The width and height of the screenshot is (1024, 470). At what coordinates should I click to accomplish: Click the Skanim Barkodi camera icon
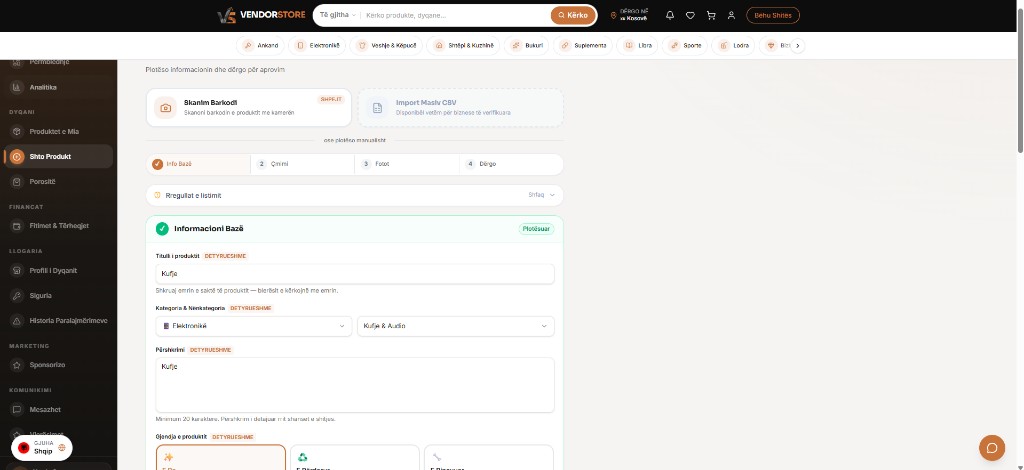click(x=165, y=108)
